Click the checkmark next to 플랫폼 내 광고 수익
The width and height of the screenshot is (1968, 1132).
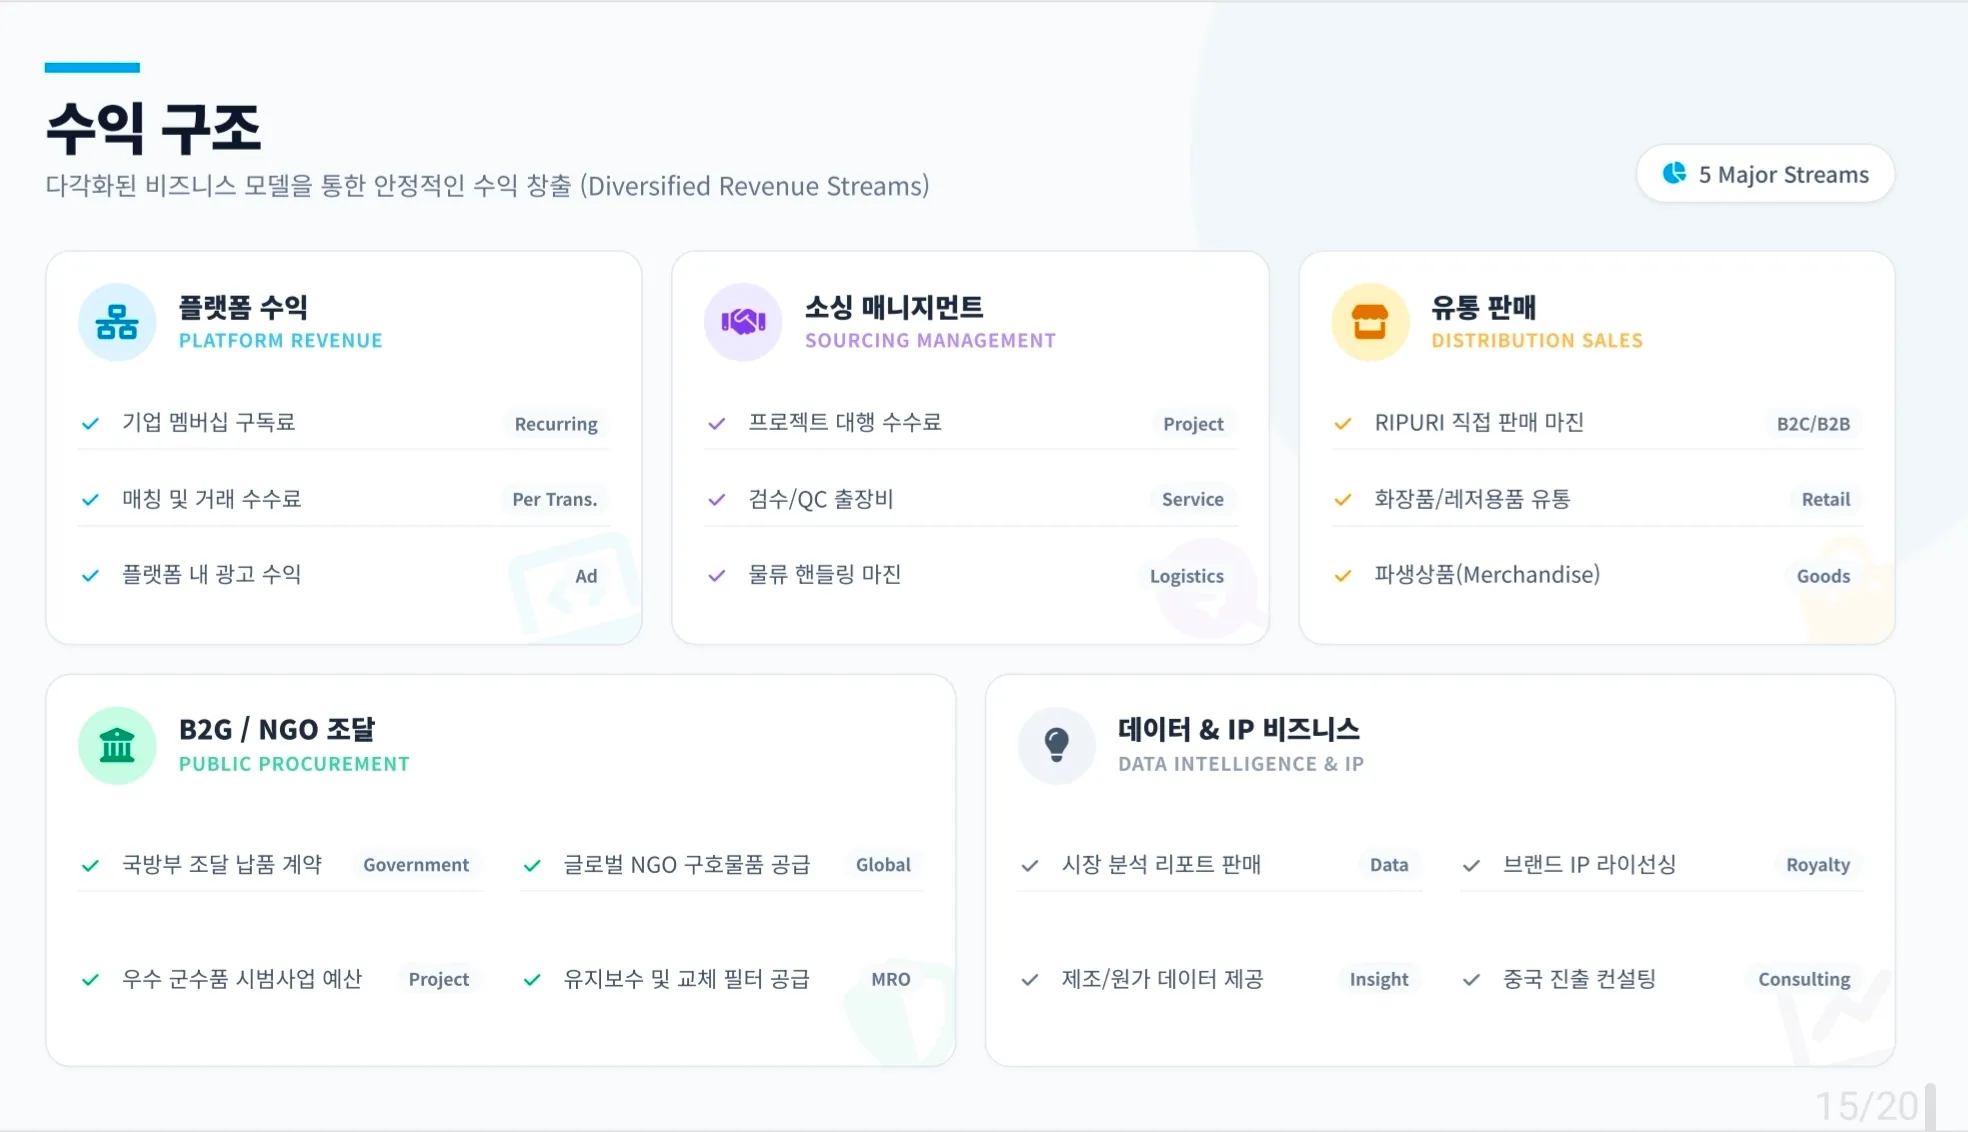pos(90,576)
